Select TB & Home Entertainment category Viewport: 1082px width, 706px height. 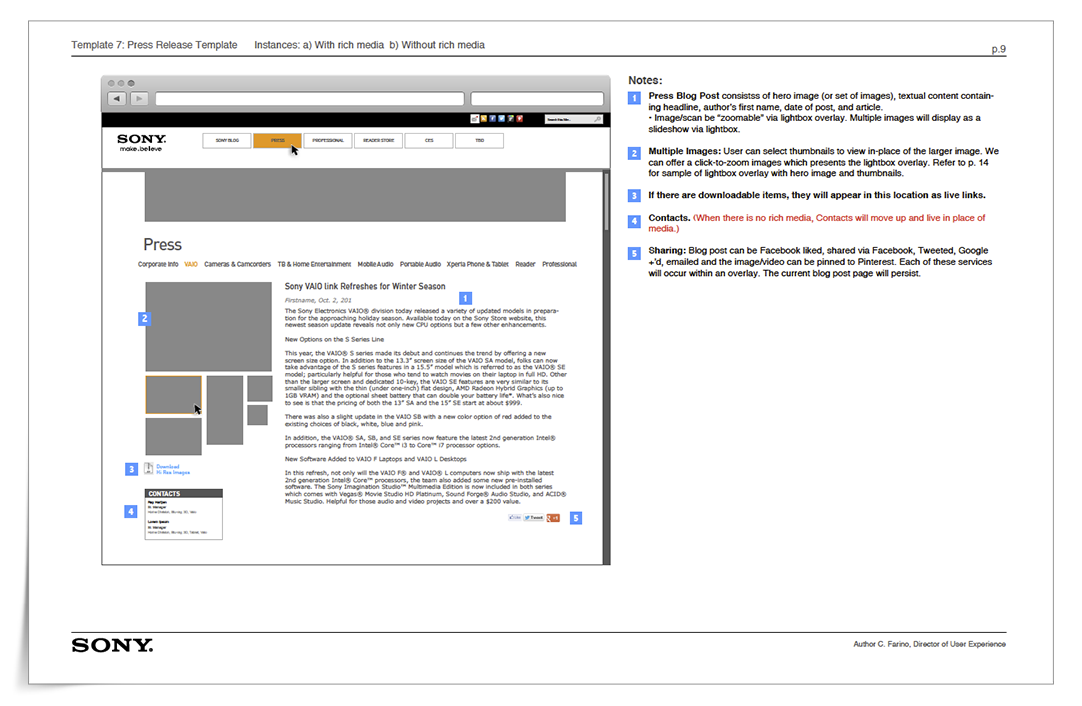[314, 264]
